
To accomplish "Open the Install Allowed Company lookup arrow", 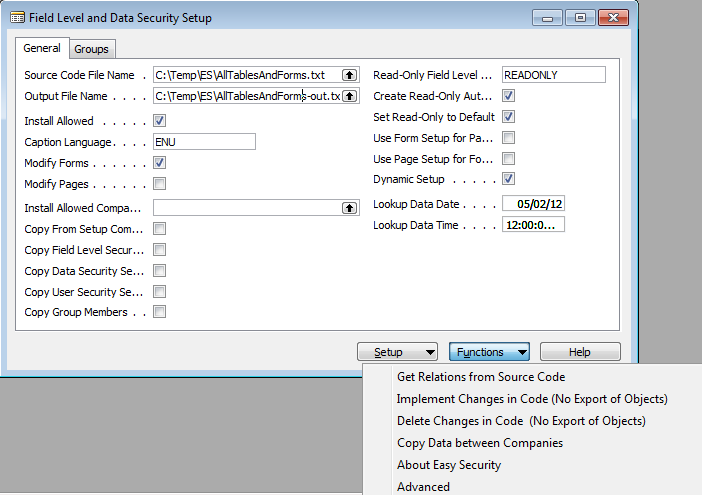I will coord(349,208).
